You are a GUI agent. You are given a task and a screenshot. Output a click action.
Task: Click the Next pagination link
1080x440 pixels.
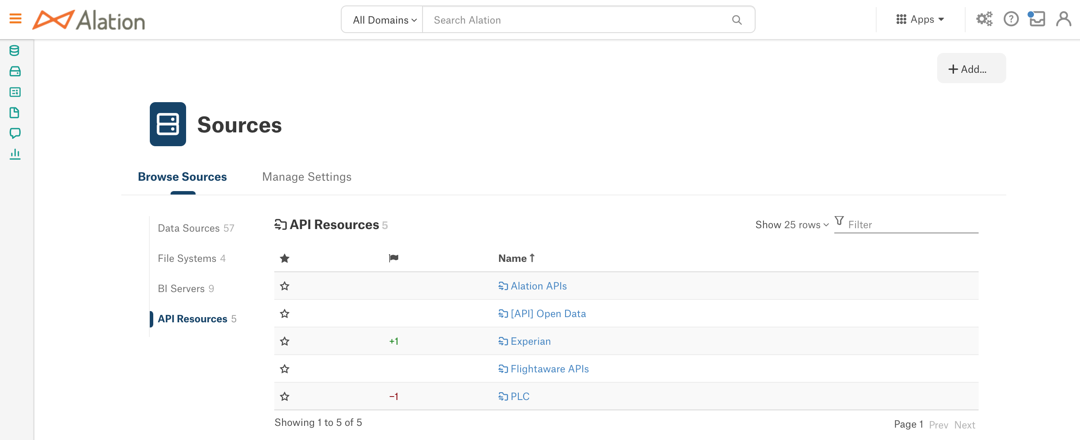point(964,425)
